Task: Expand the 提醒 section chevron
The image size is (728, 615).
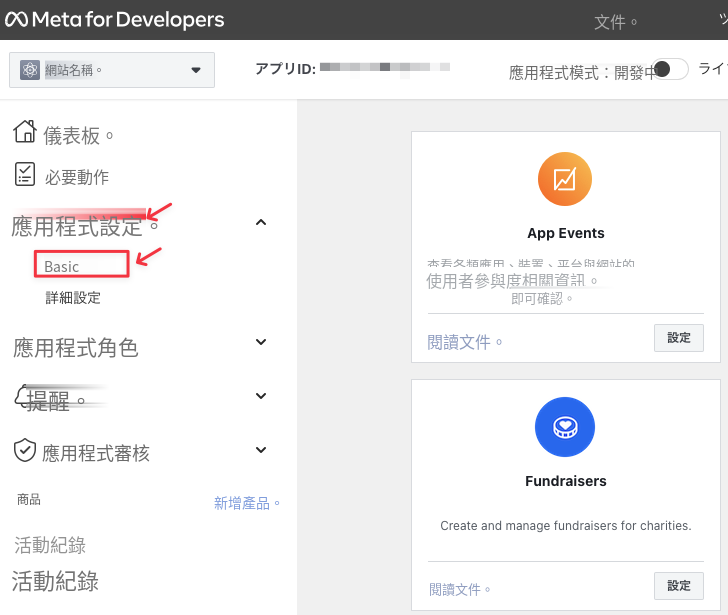Action: 261,396
